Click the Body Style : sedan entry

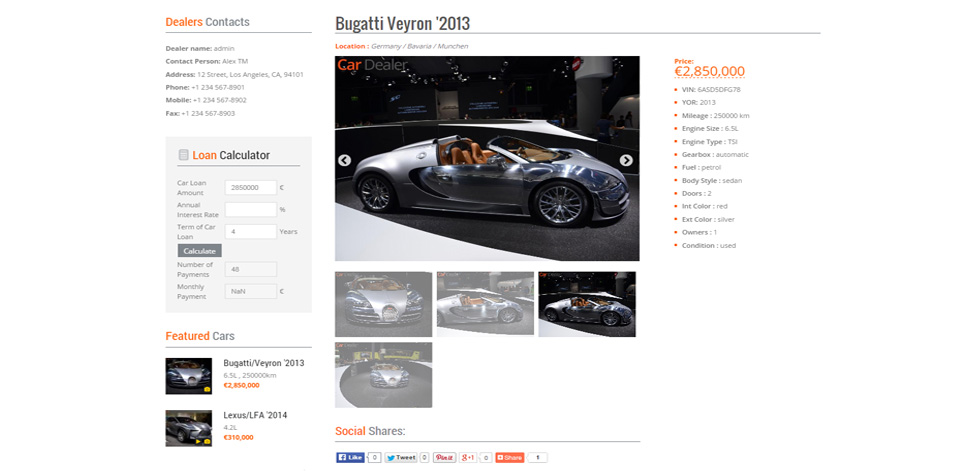pyautogui.click(x=712, y=181)
